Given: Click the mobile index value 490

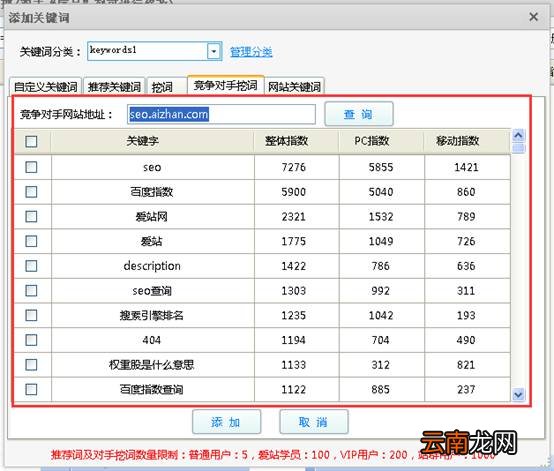Looking at the screenshot, I should [466, 340].
